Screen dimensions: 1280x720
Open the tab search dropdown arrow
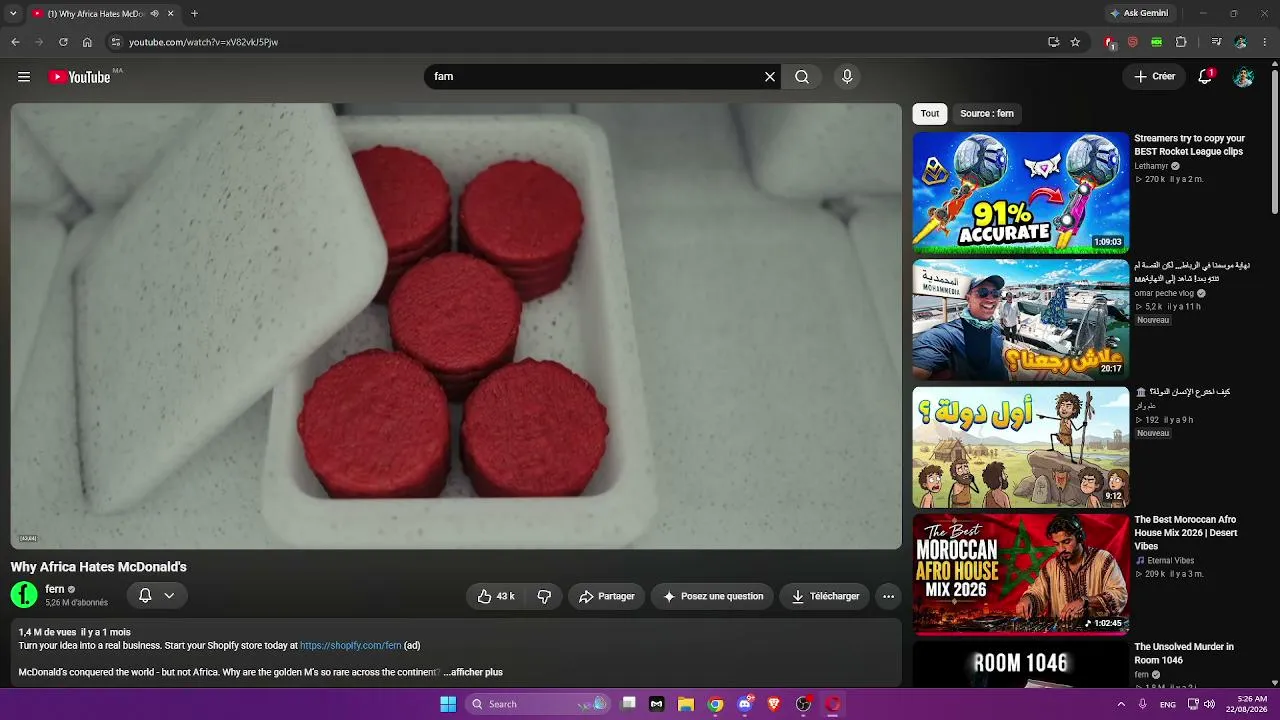[13, 13]
